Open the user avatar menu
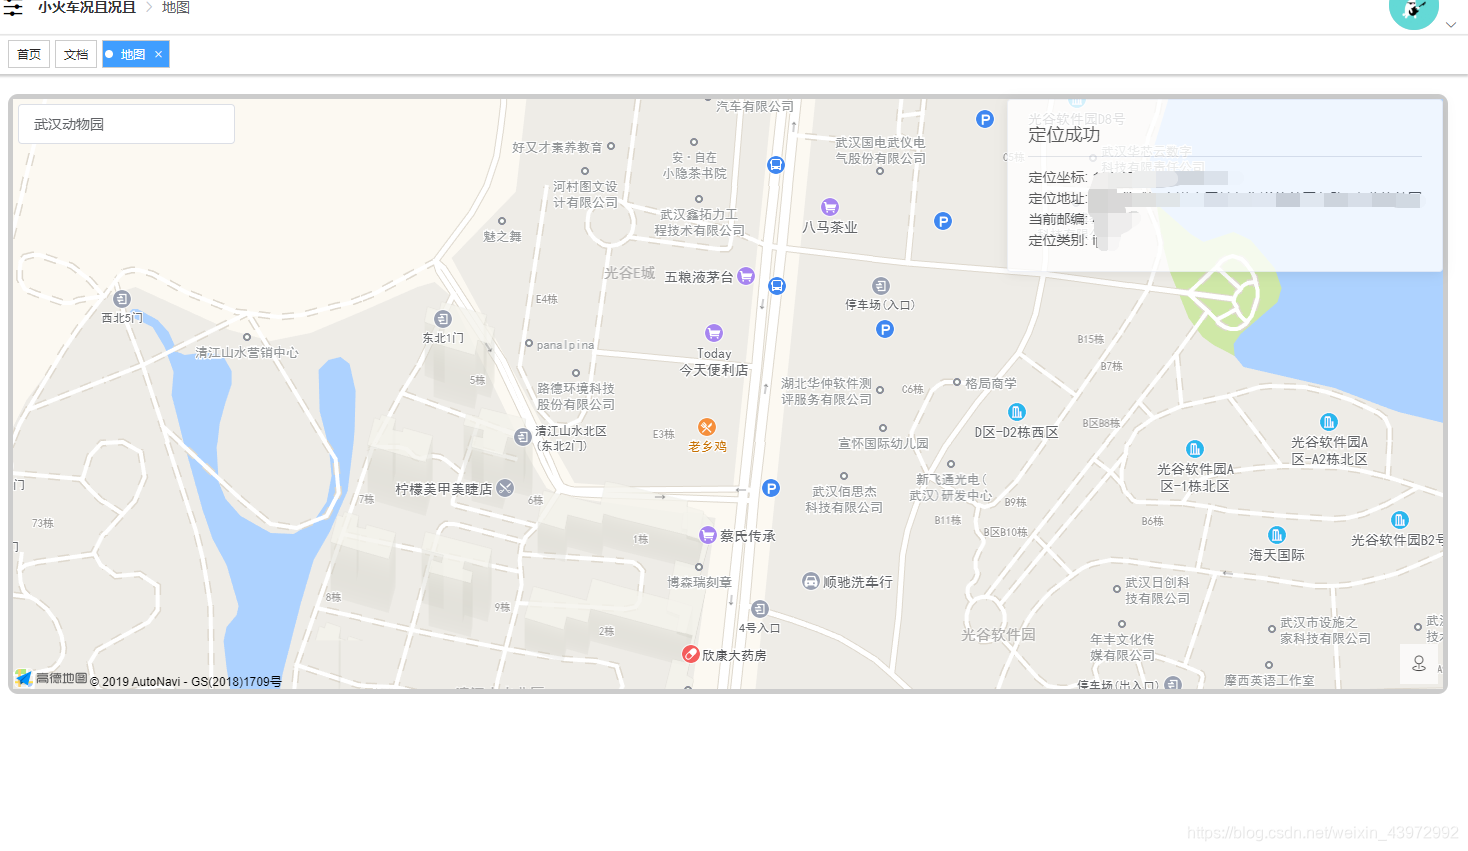This screenshot has width=1468, height=851. 1414,10
